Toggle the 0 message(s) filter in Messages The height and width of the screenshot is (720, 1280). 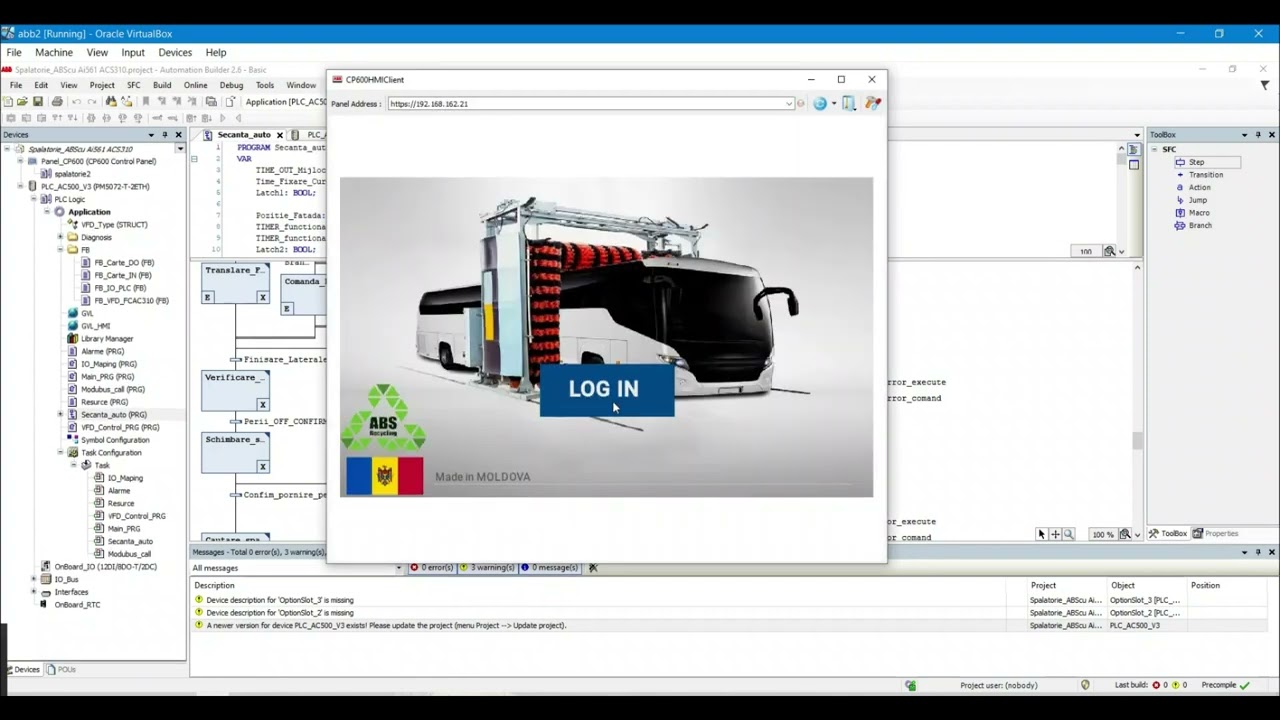tap(548, 568)
